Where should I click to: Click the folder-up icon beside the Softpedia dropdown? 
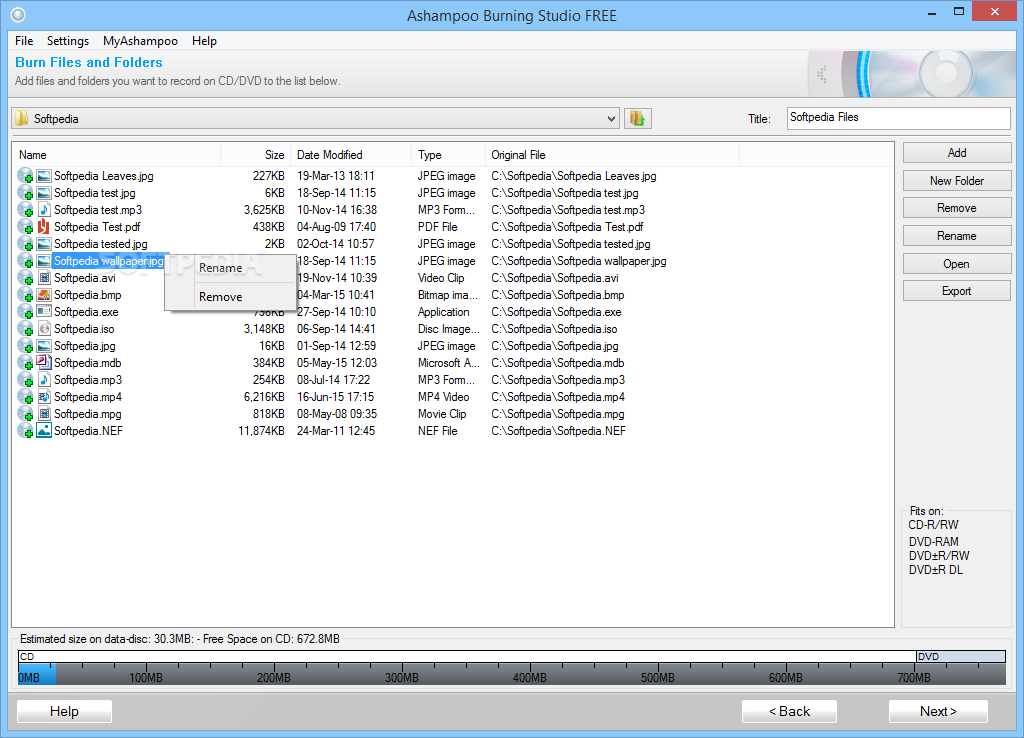pyautogui.click(x=637, y=118)
